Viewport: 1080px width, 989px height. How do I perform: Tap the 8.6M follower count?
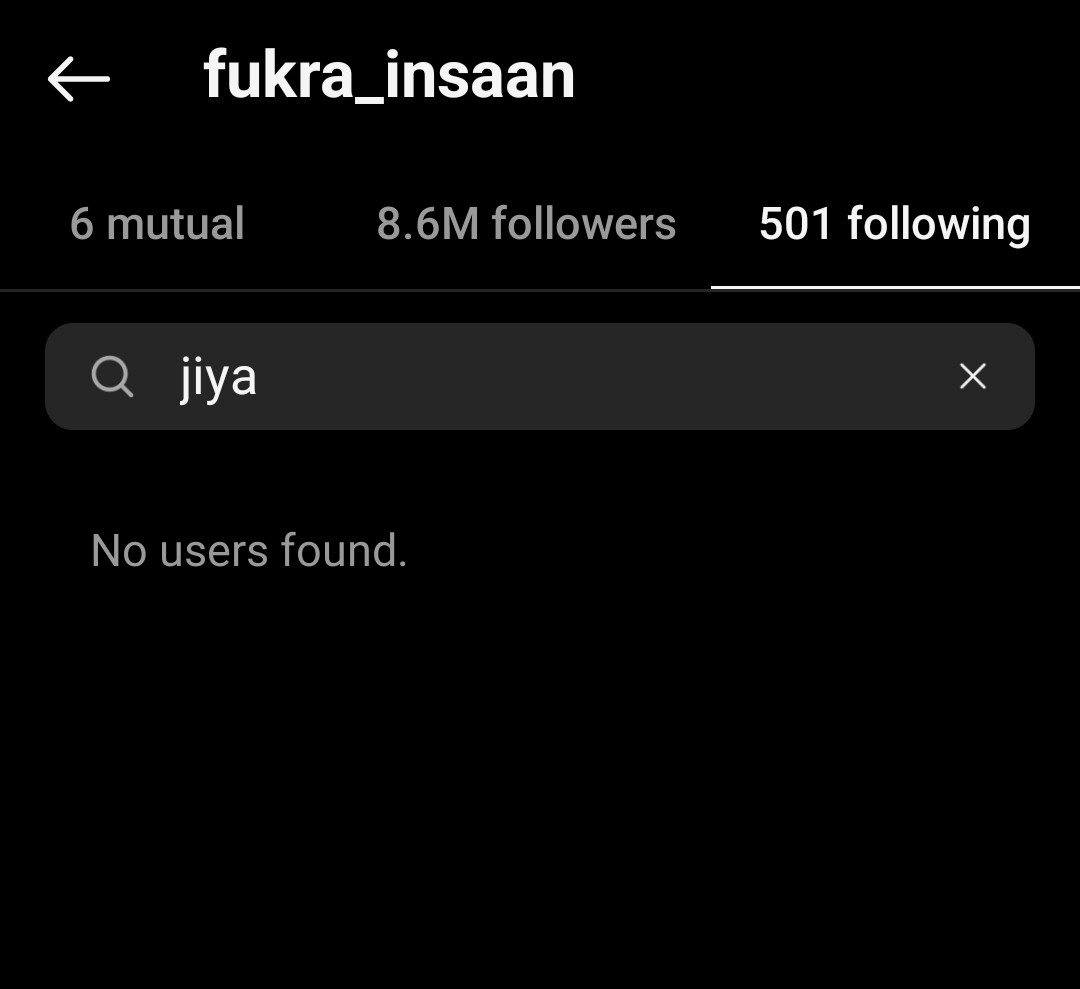click(x=428, y=224)
